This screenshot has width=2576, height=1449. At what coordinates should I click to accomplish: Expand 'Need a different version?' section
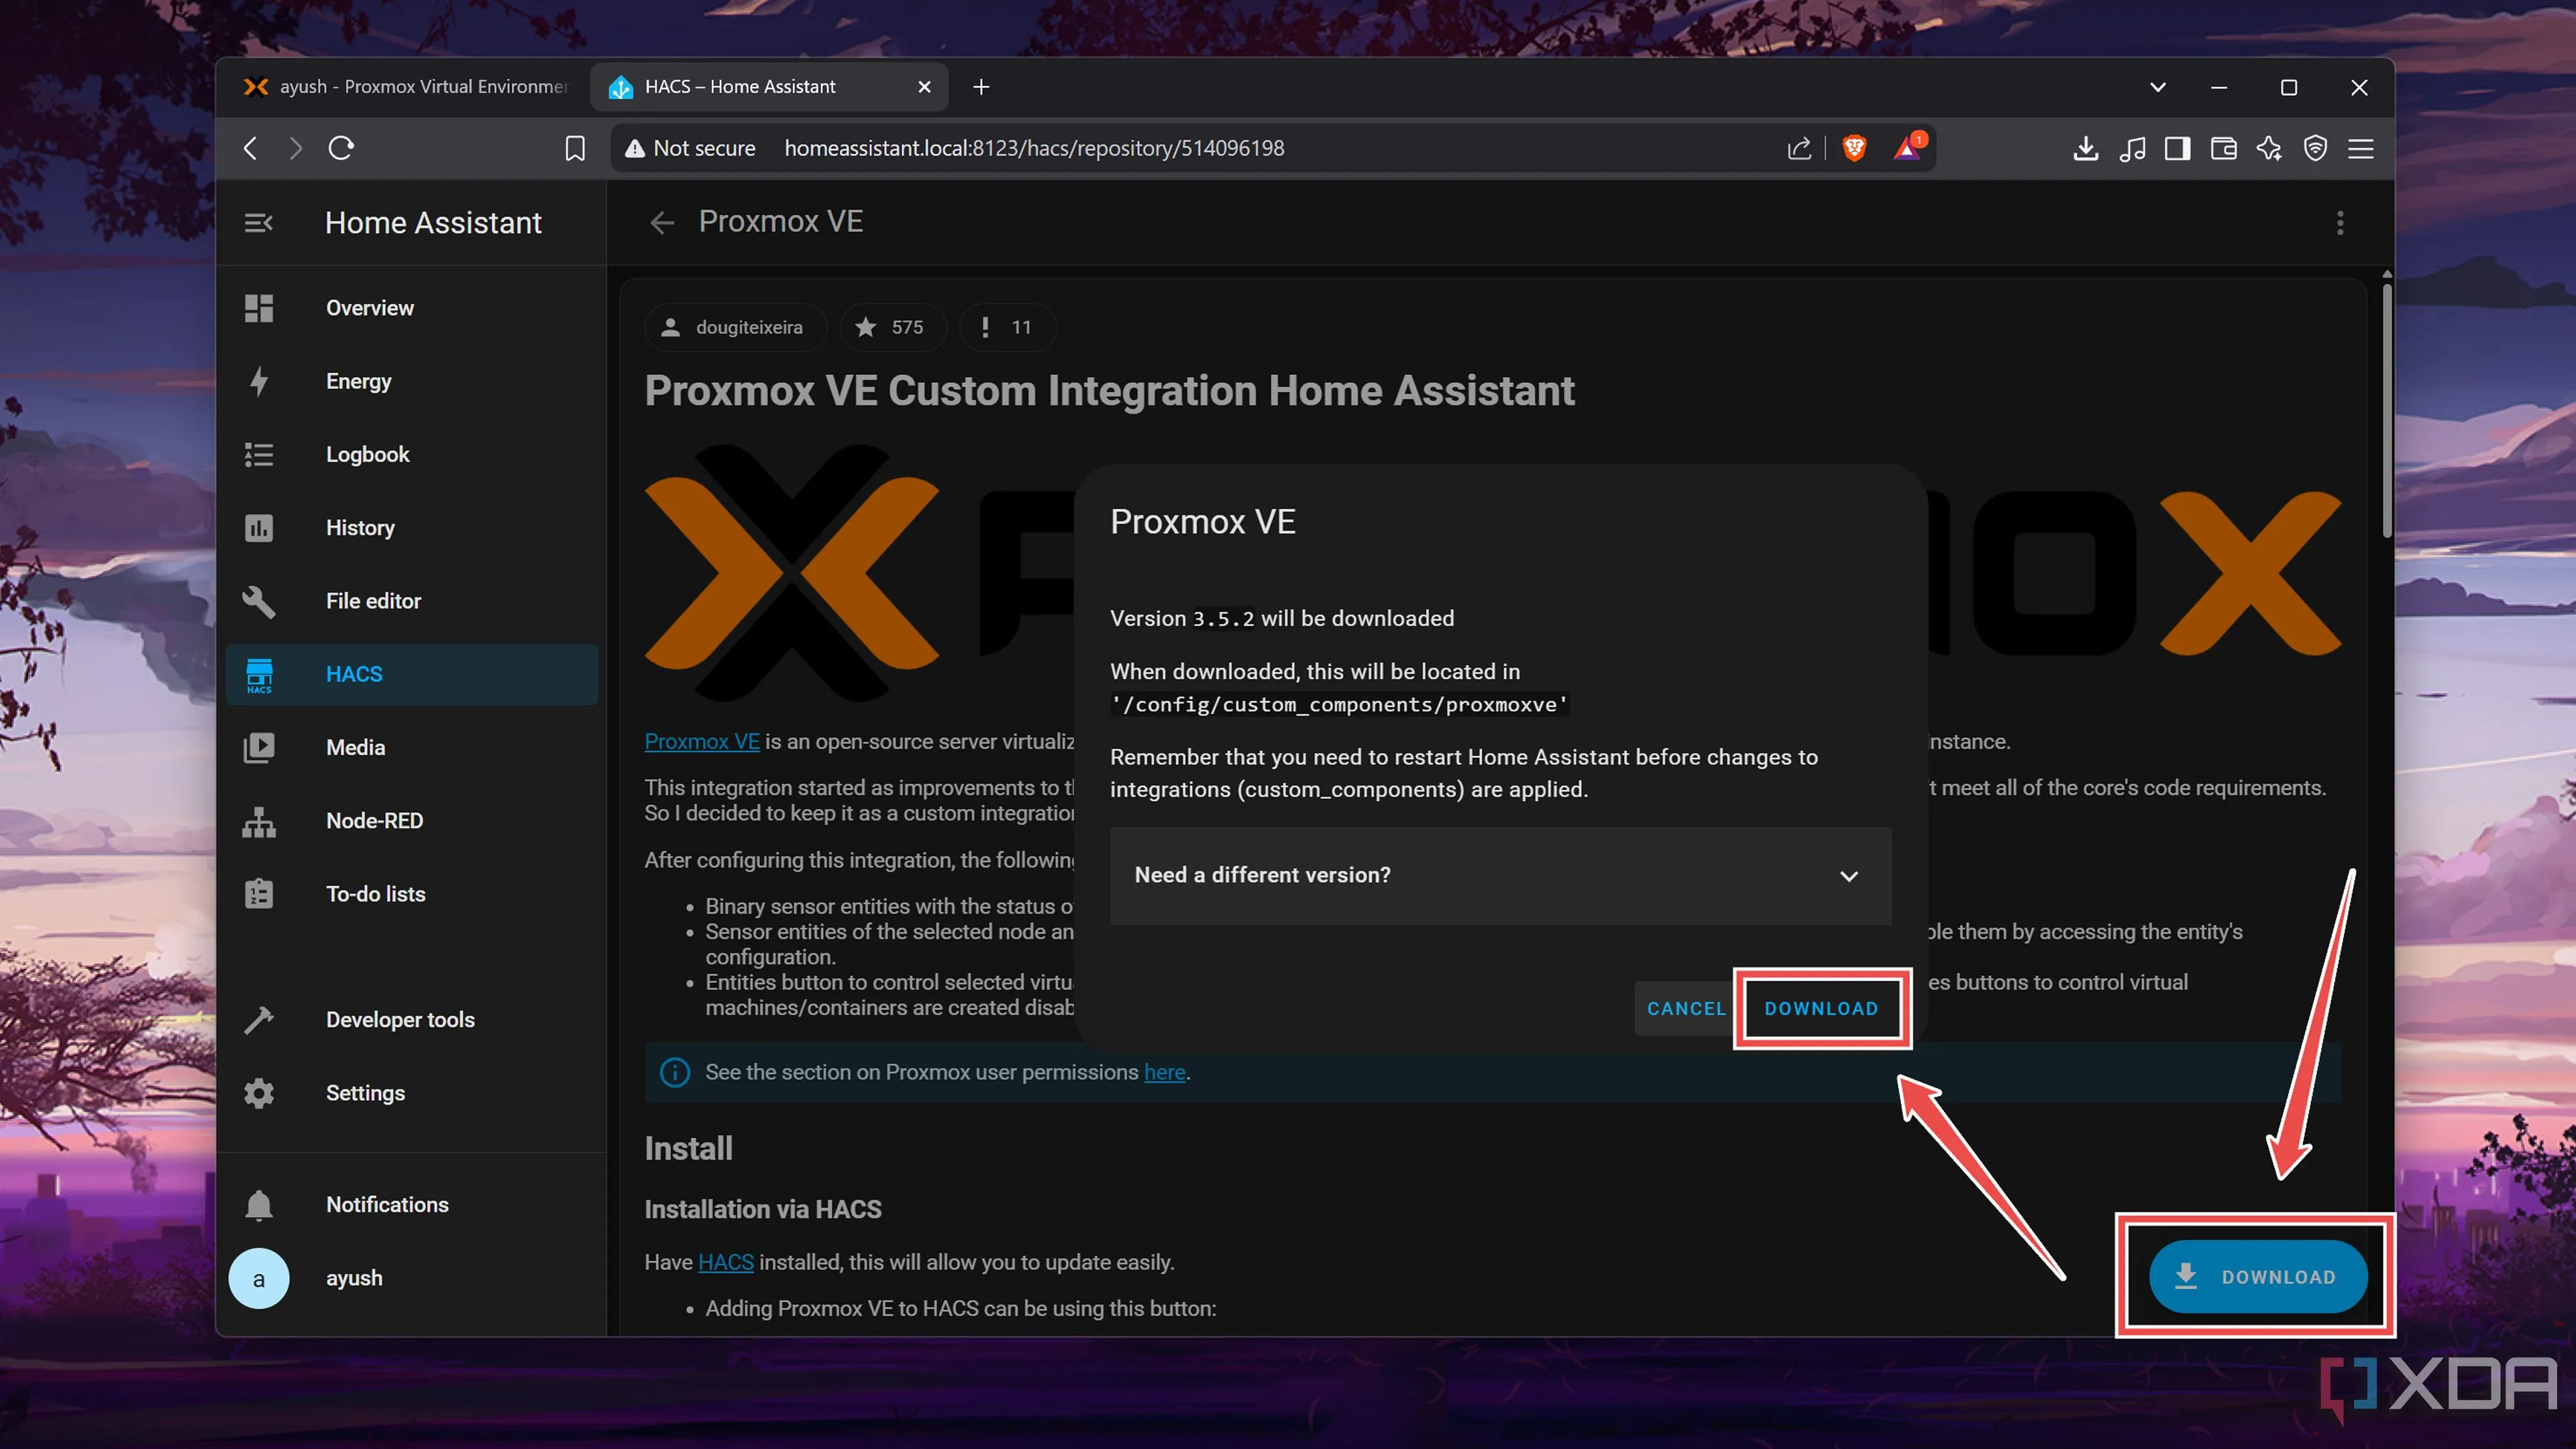(1500, 875)
